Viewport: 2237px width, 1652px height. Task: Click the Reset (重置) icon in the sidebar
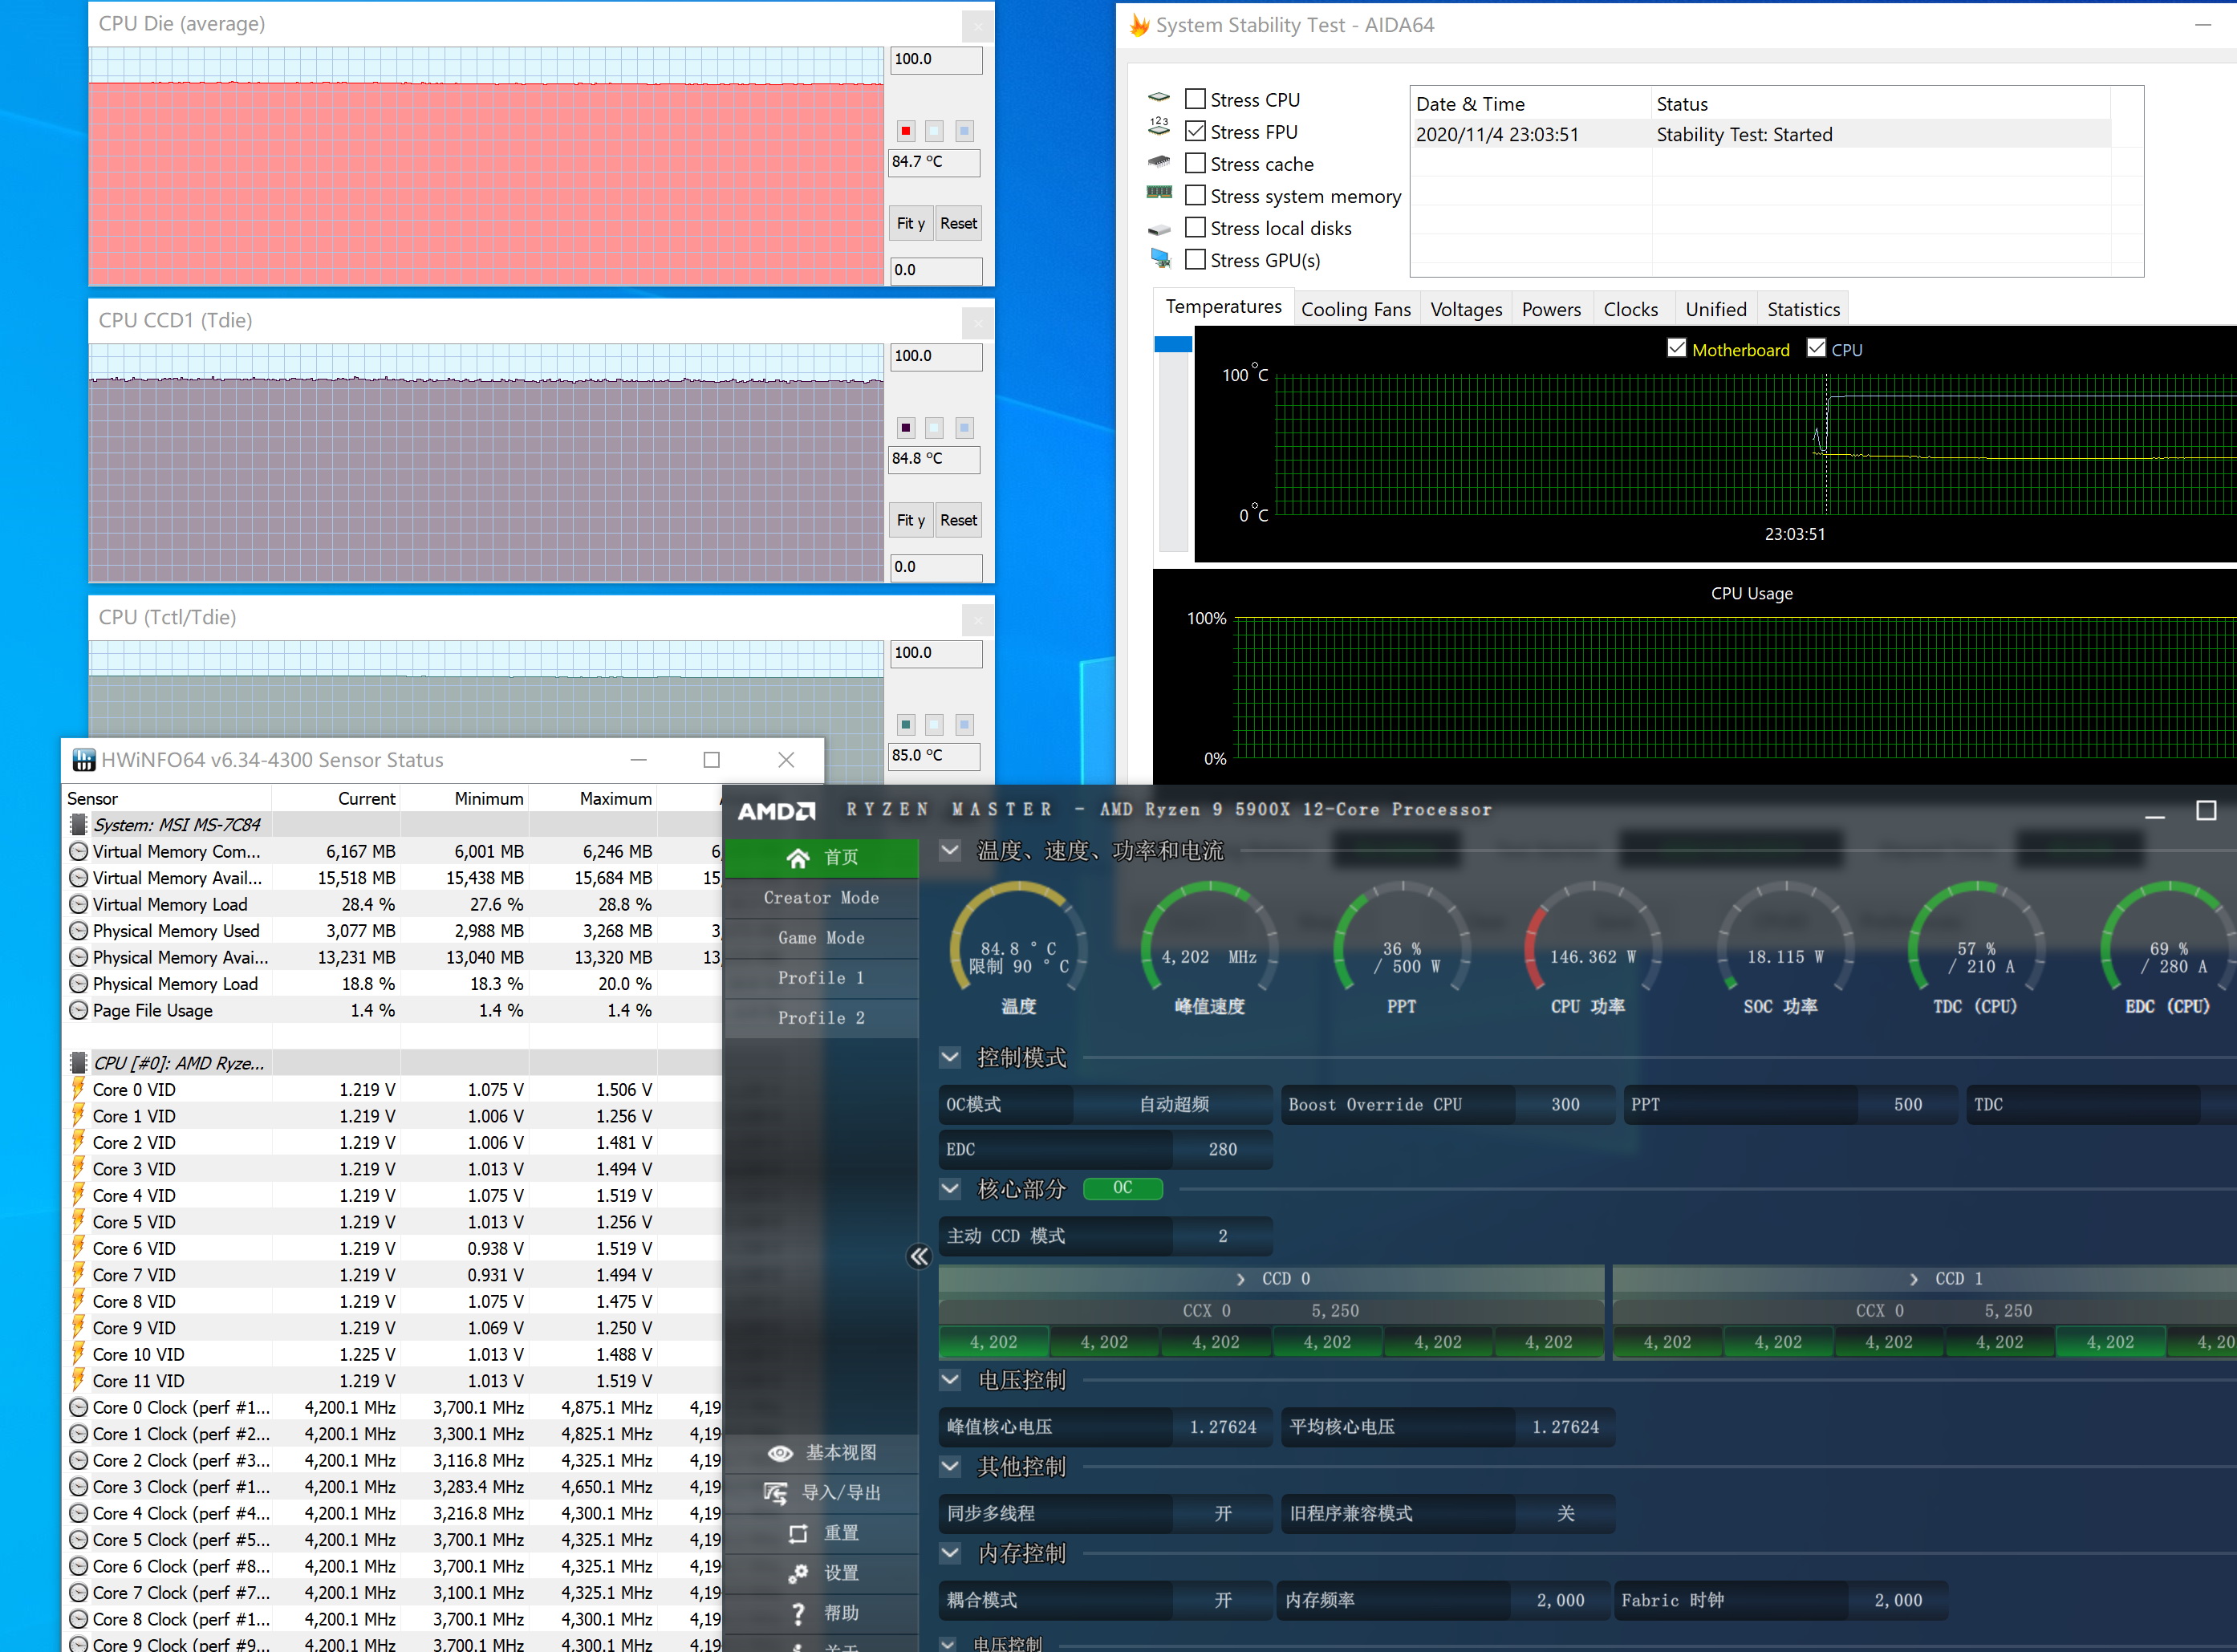tap(797, 1533)
